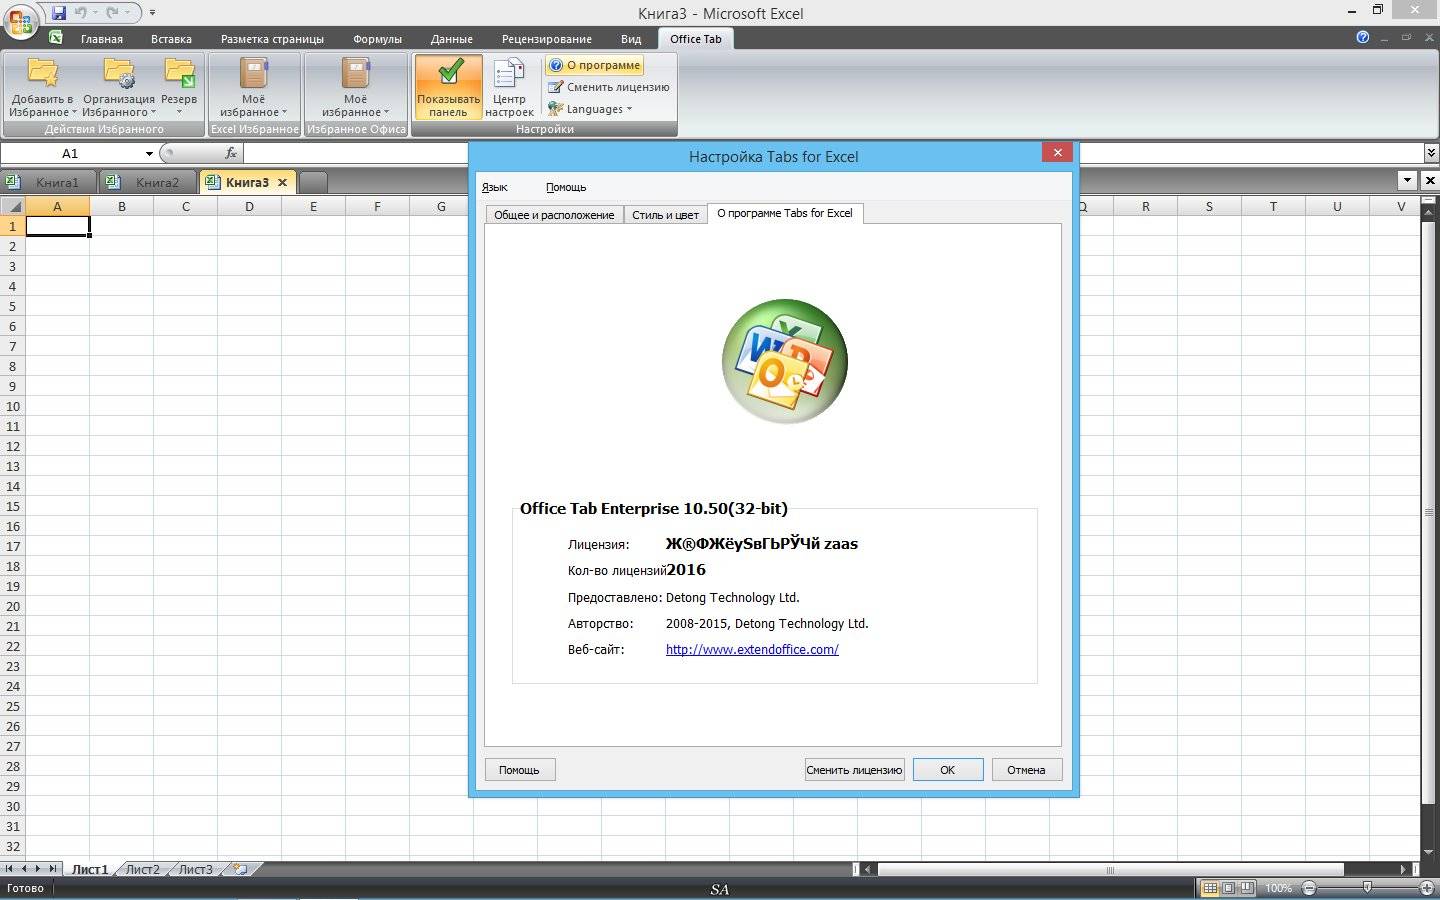Open Центр настроек
The width and height of the screenshot is (1440, 900).
[x=509, y=87]
